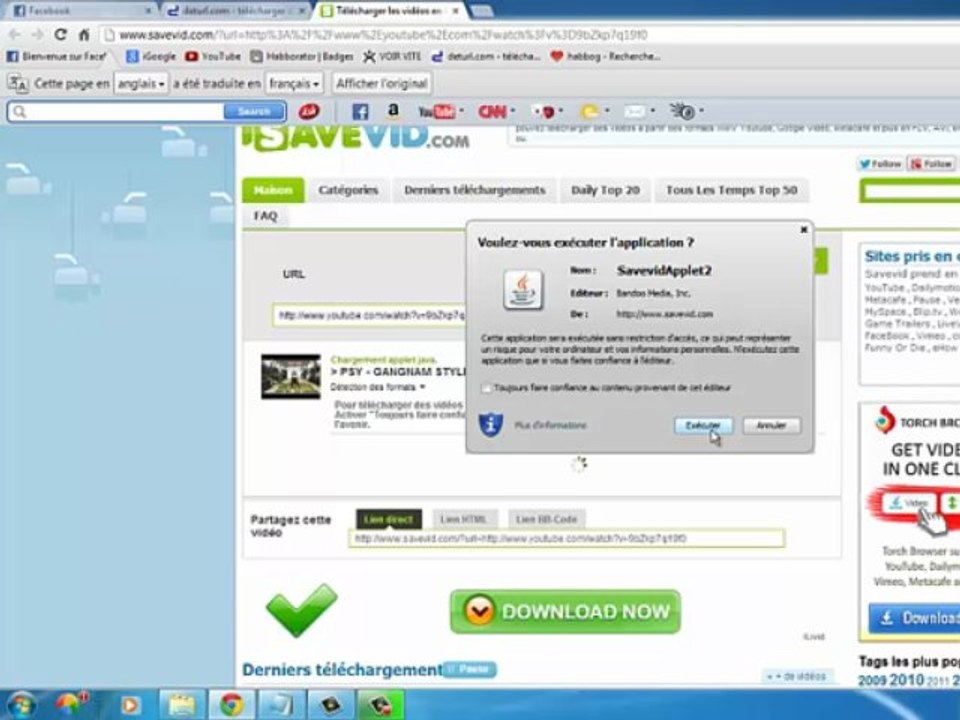The width and height of the screenshot is (960, 720).
Task: Open the Daily Top 20 tab
Action: 606,190
